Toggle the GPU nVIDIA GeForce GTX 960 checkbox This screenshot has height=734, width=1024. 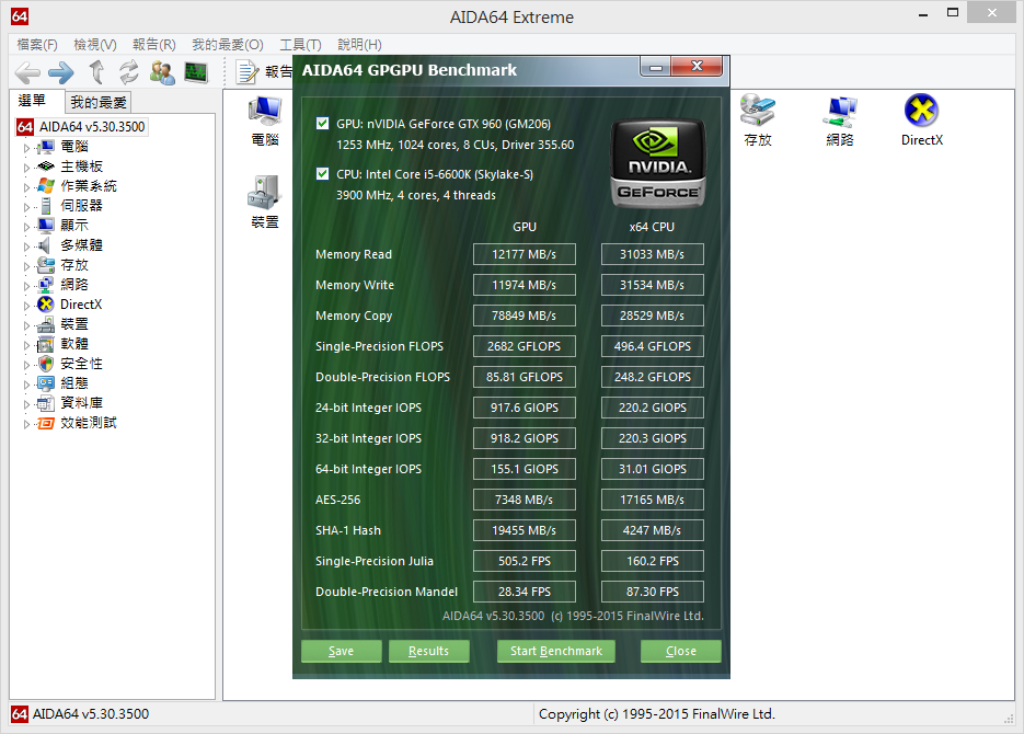(x=322, y=123)
